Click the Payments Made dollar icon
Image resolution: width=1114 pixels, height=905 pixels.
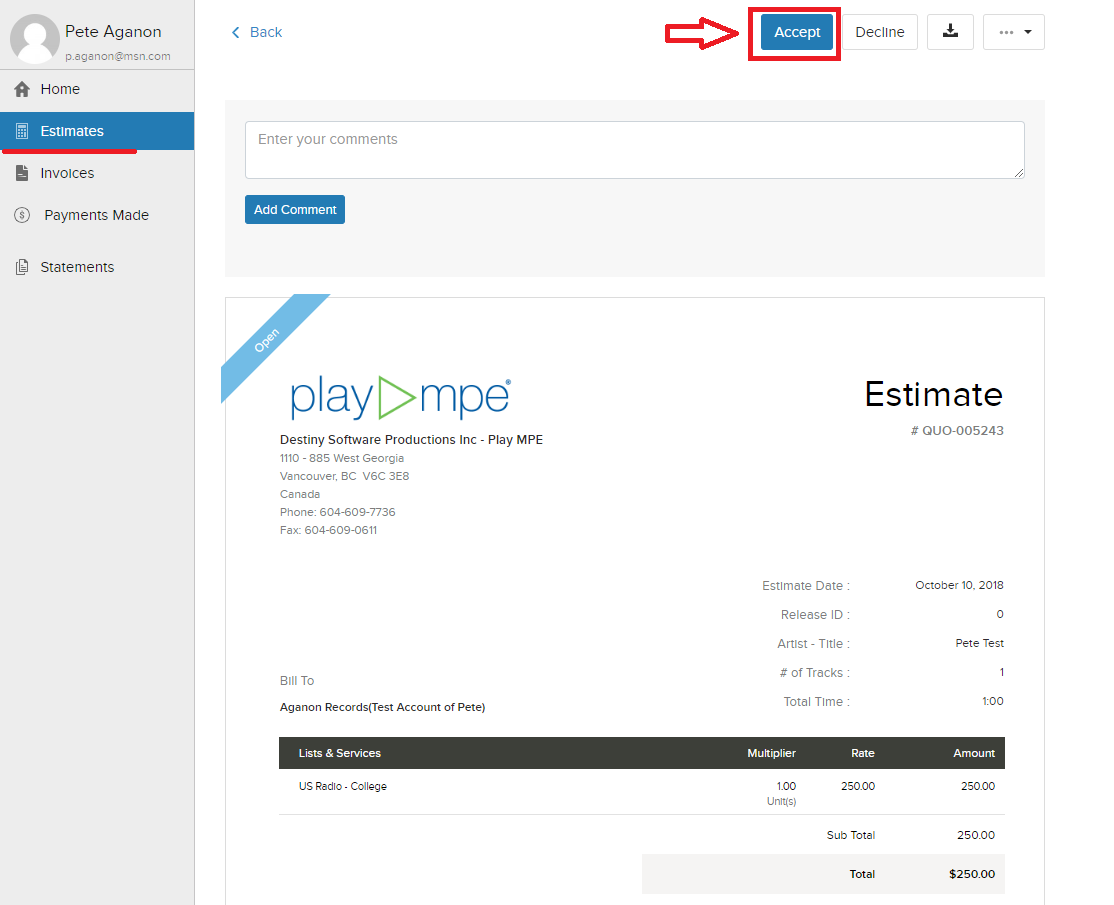(22, 215)
